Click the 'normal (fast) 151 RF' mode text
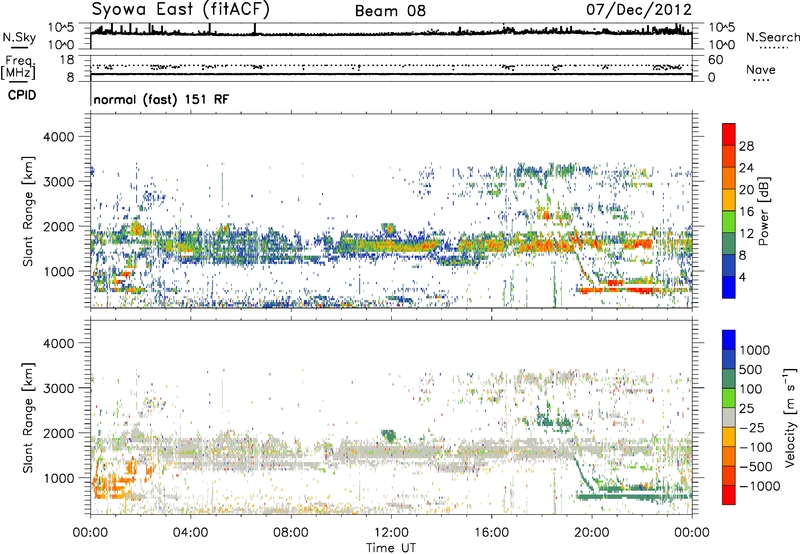This screenshot has width=800, height=554. (161, 99)
